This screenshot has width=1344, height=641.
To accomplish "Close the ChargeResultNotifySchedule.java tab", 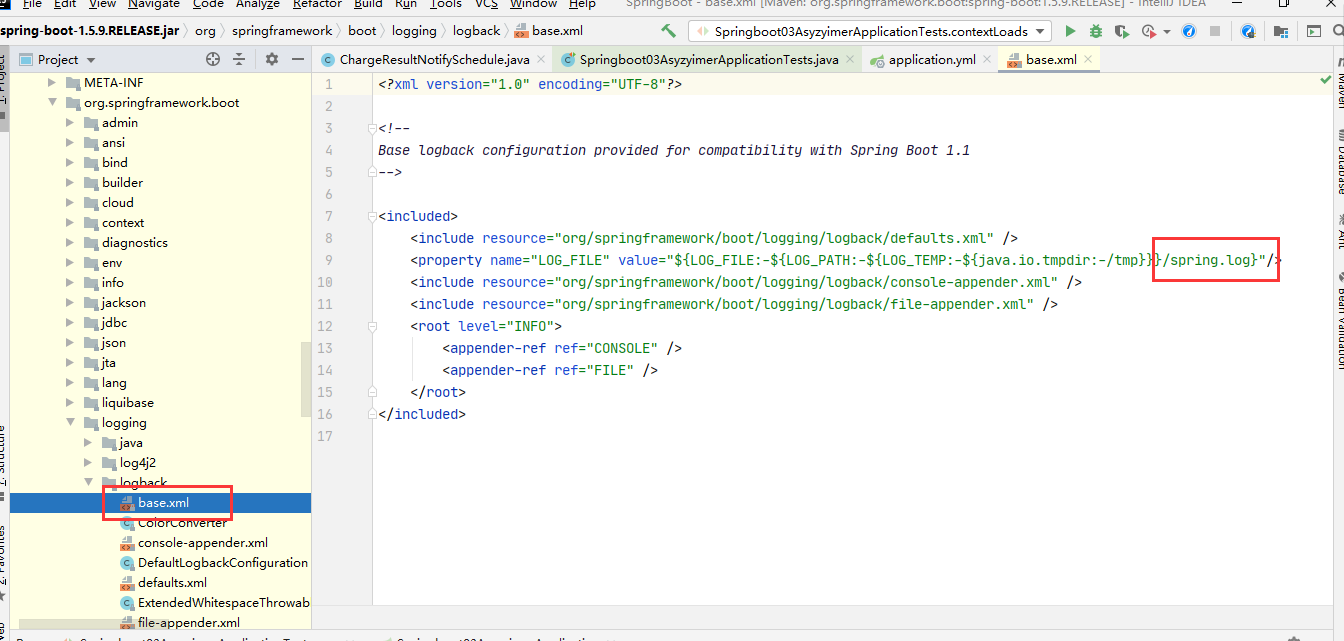I will point(541,60).
